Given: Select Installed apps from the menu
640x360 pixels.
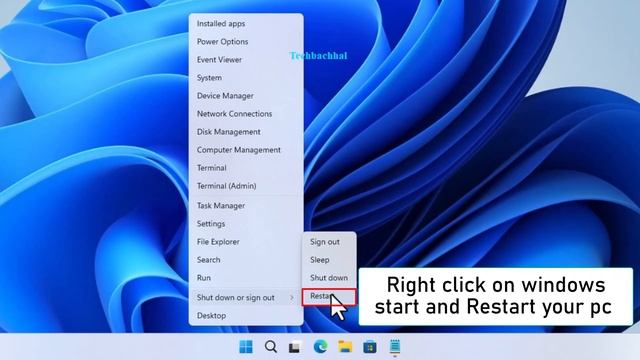Looking at the screenshot, I should (246, 24).
